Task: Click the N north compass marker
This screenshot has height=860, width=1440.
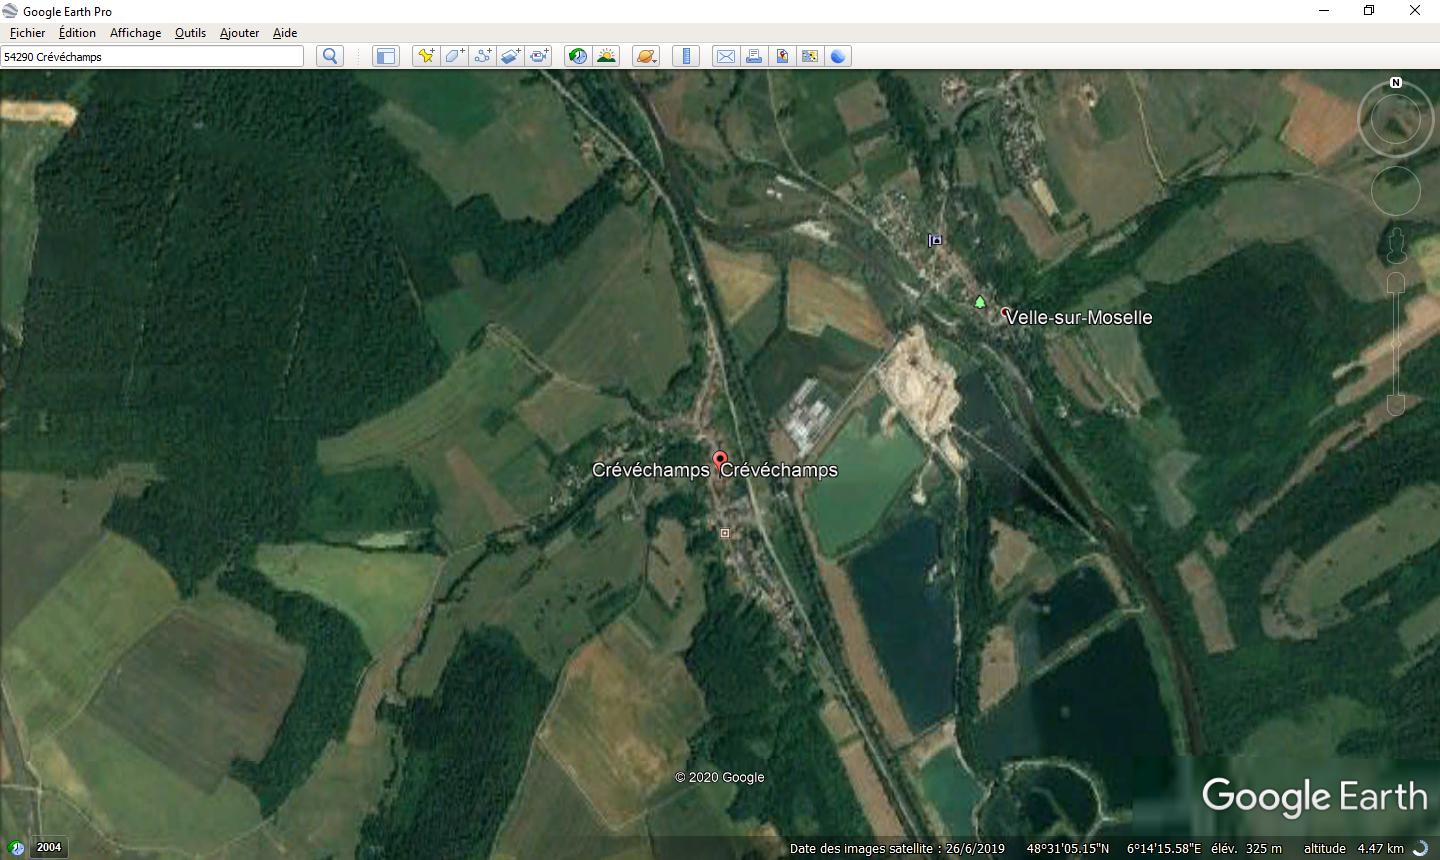Action: (x=1396, y=83)
